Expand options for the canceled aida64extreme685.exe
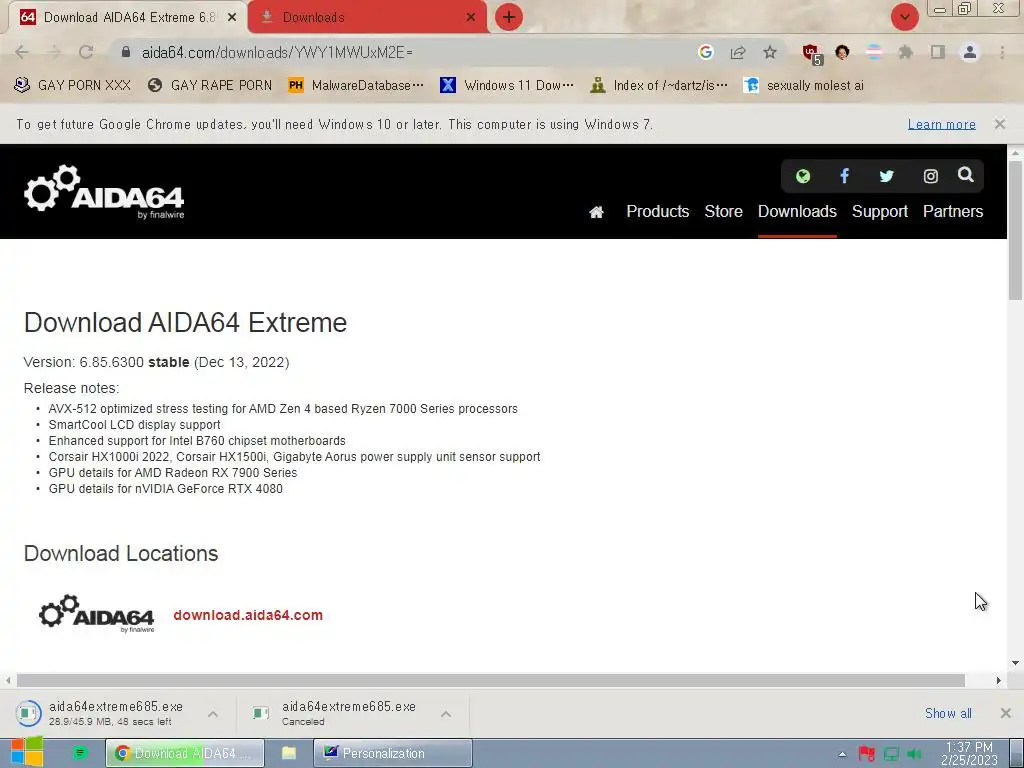 point(446,714)
